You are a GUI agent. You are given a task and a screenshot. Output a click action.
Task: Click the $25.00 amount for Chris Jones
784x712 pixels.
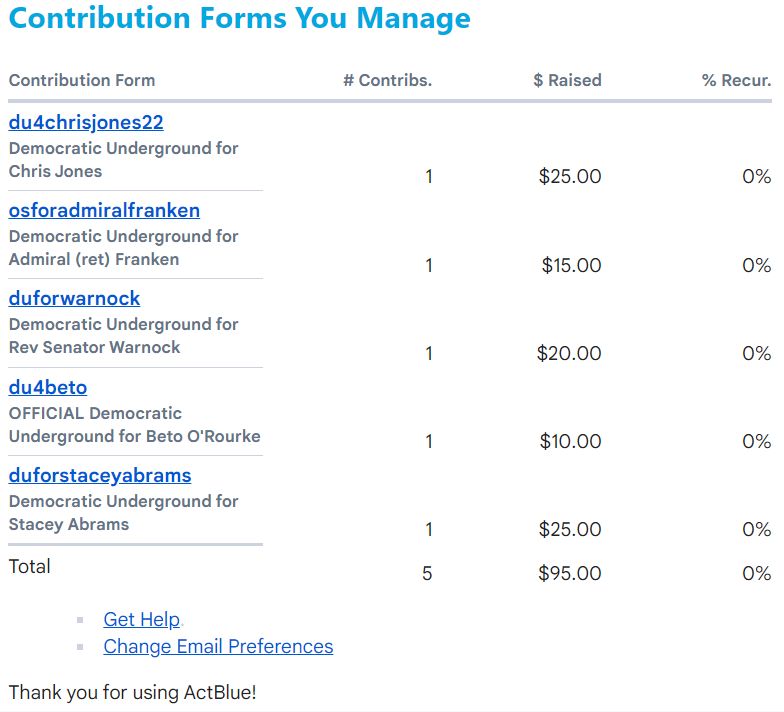[570, 177]
